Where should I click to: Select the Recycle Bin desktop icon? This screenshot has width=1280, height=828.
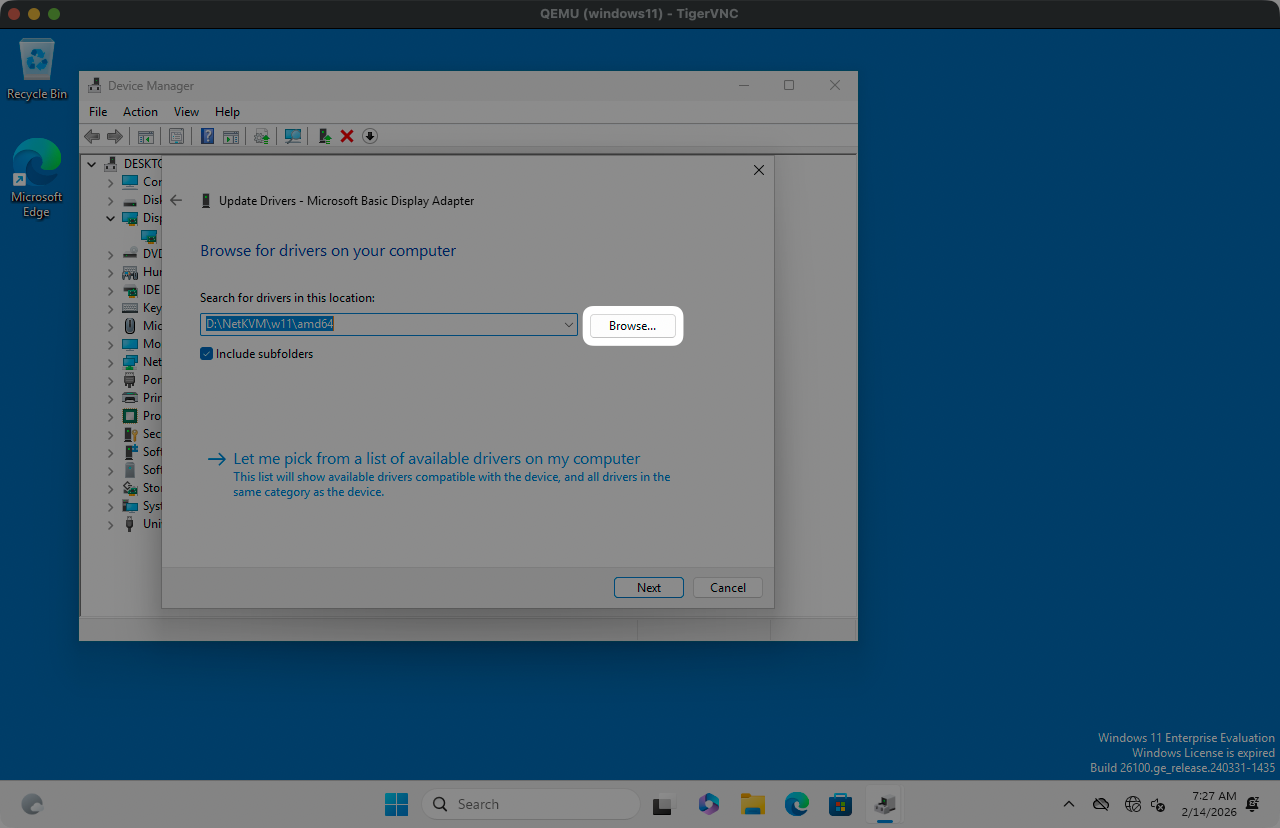click(37, 69)
